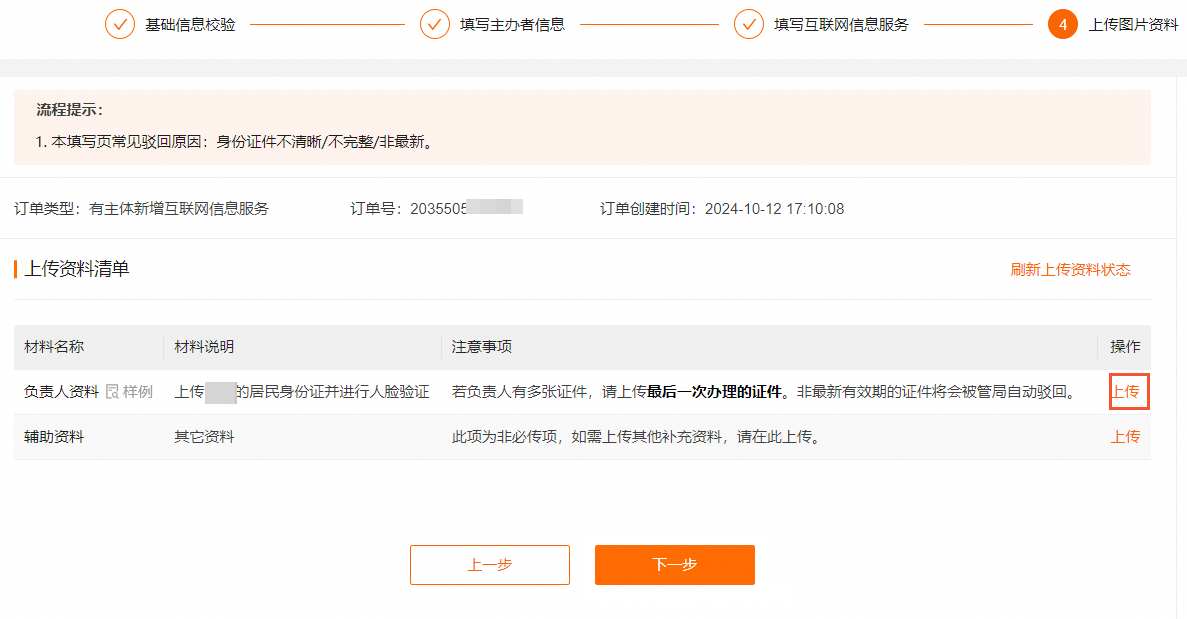Click 刷新上传资料状态 to refresh upload status
This screenshot has width=1187, height=619.
click(1070, 269)
